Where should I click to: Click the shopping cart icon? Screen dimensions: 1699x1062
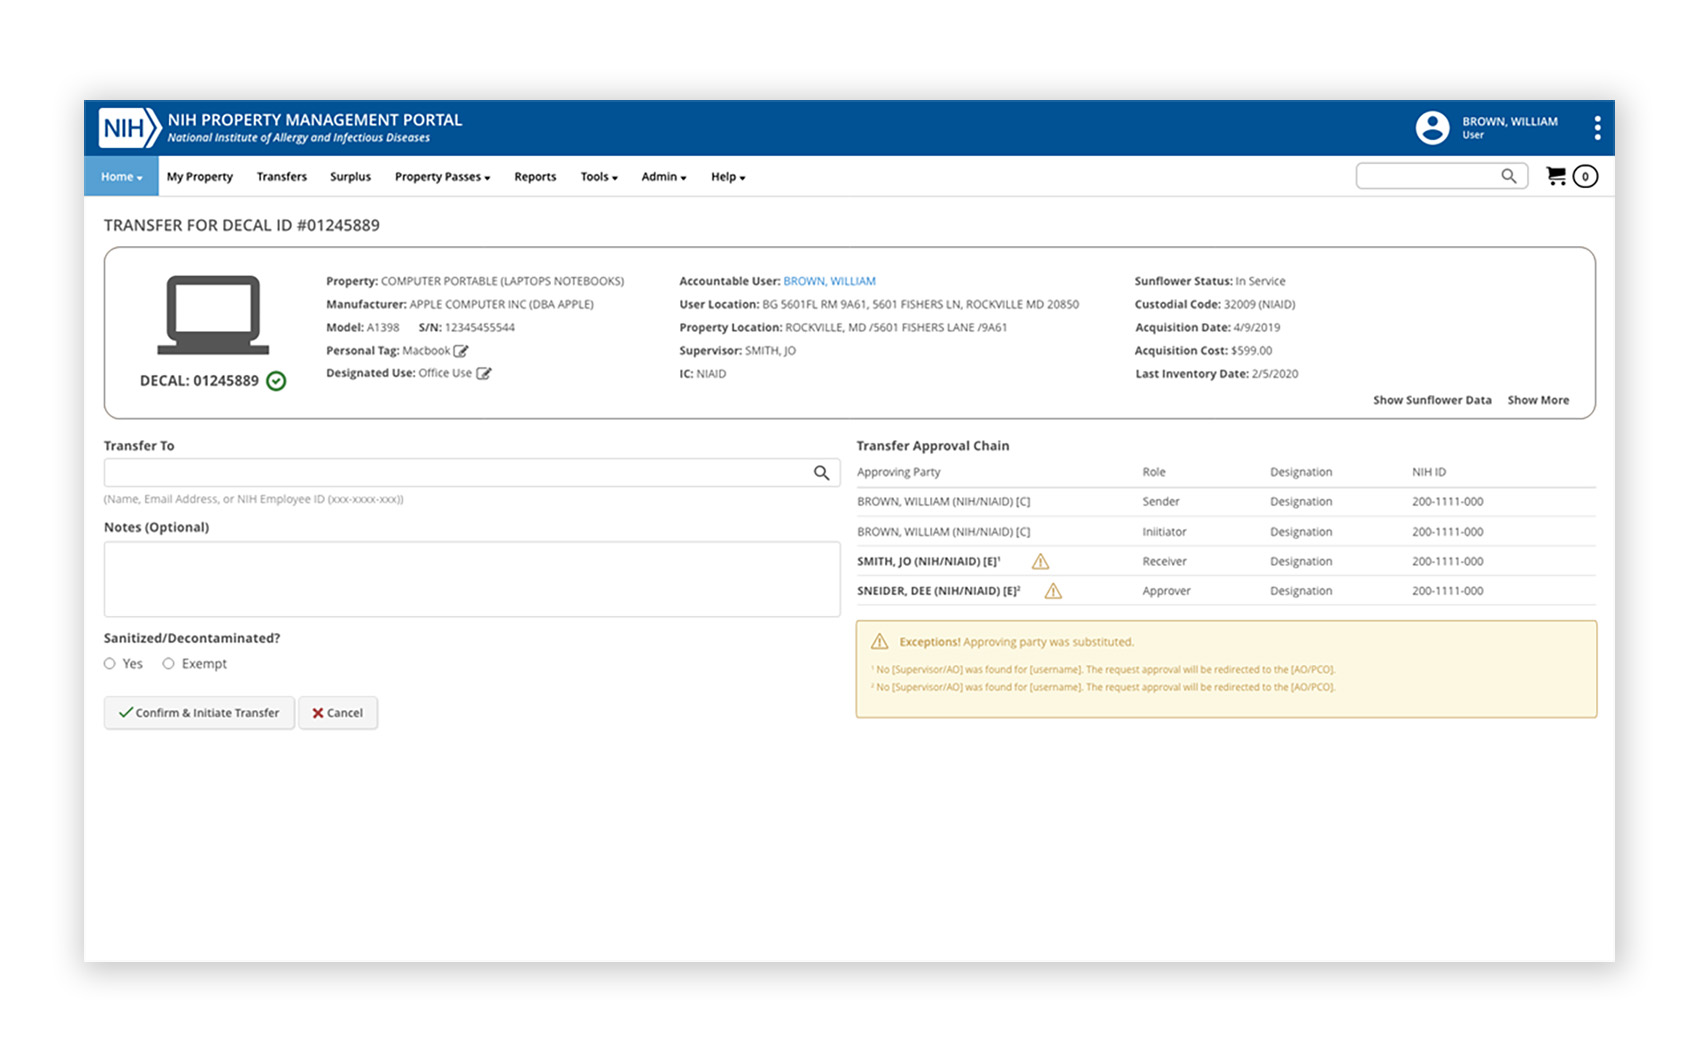1556,176
